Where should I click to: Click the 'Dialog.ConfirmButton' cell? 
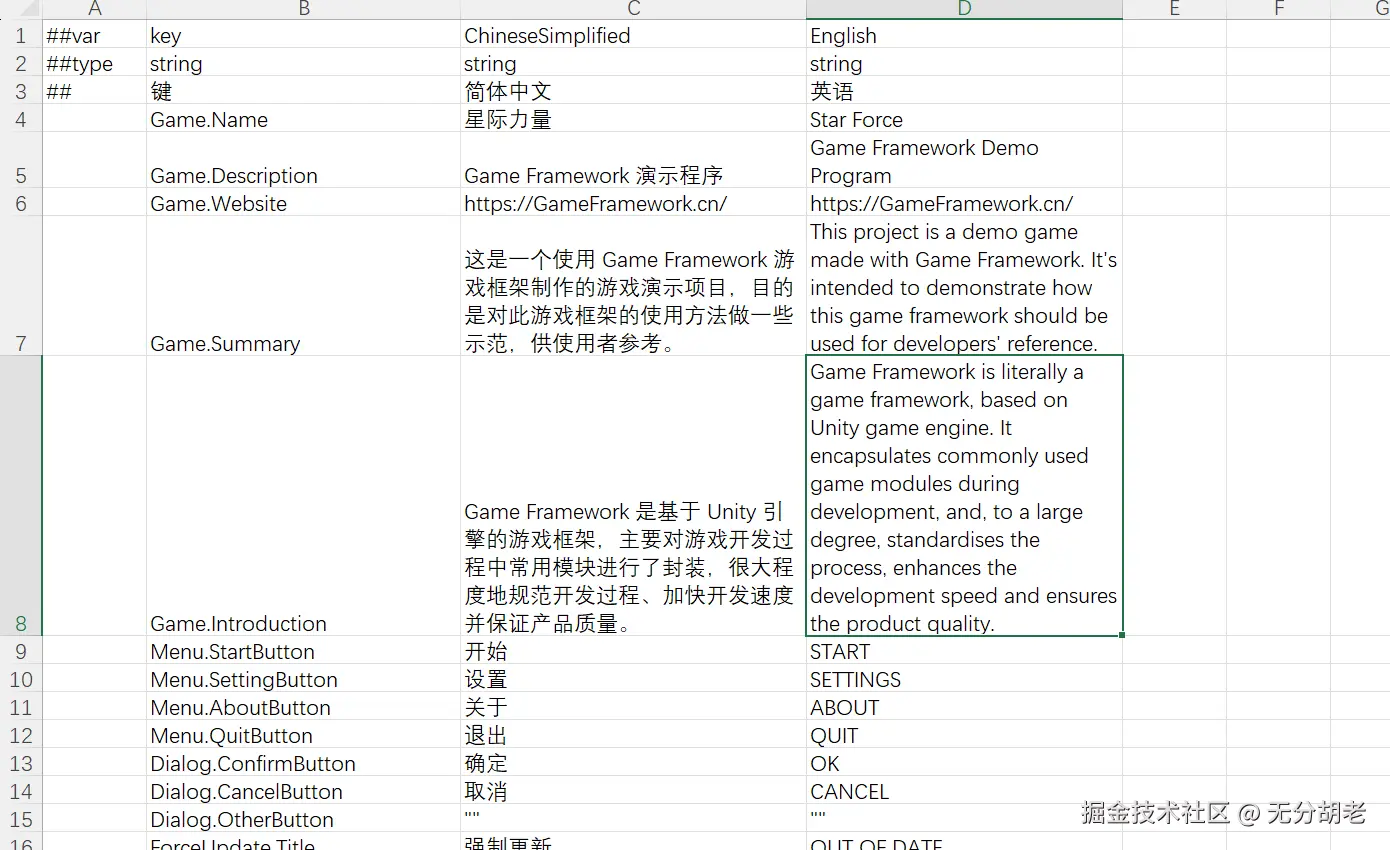click(x=303, y=763)
